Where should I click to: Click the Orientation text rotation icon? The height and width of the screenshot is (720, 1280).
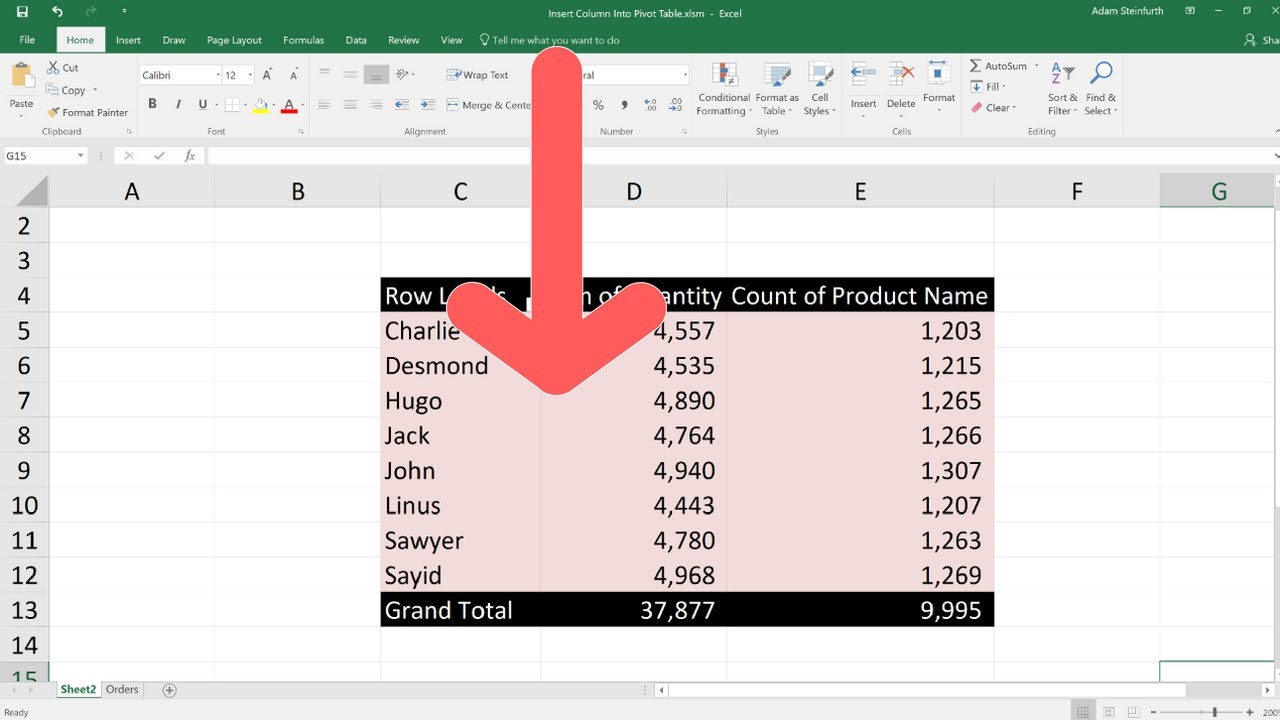point(404,74)
